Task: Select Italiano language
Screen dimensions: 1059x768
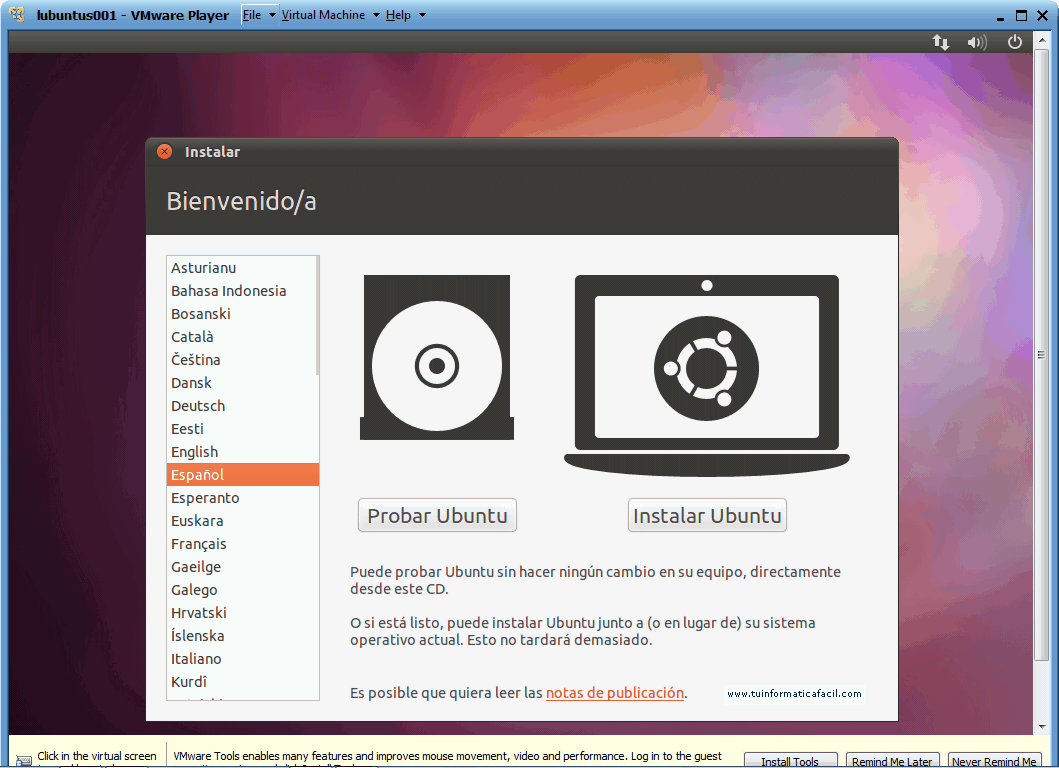Action: [x=242, y=659]
